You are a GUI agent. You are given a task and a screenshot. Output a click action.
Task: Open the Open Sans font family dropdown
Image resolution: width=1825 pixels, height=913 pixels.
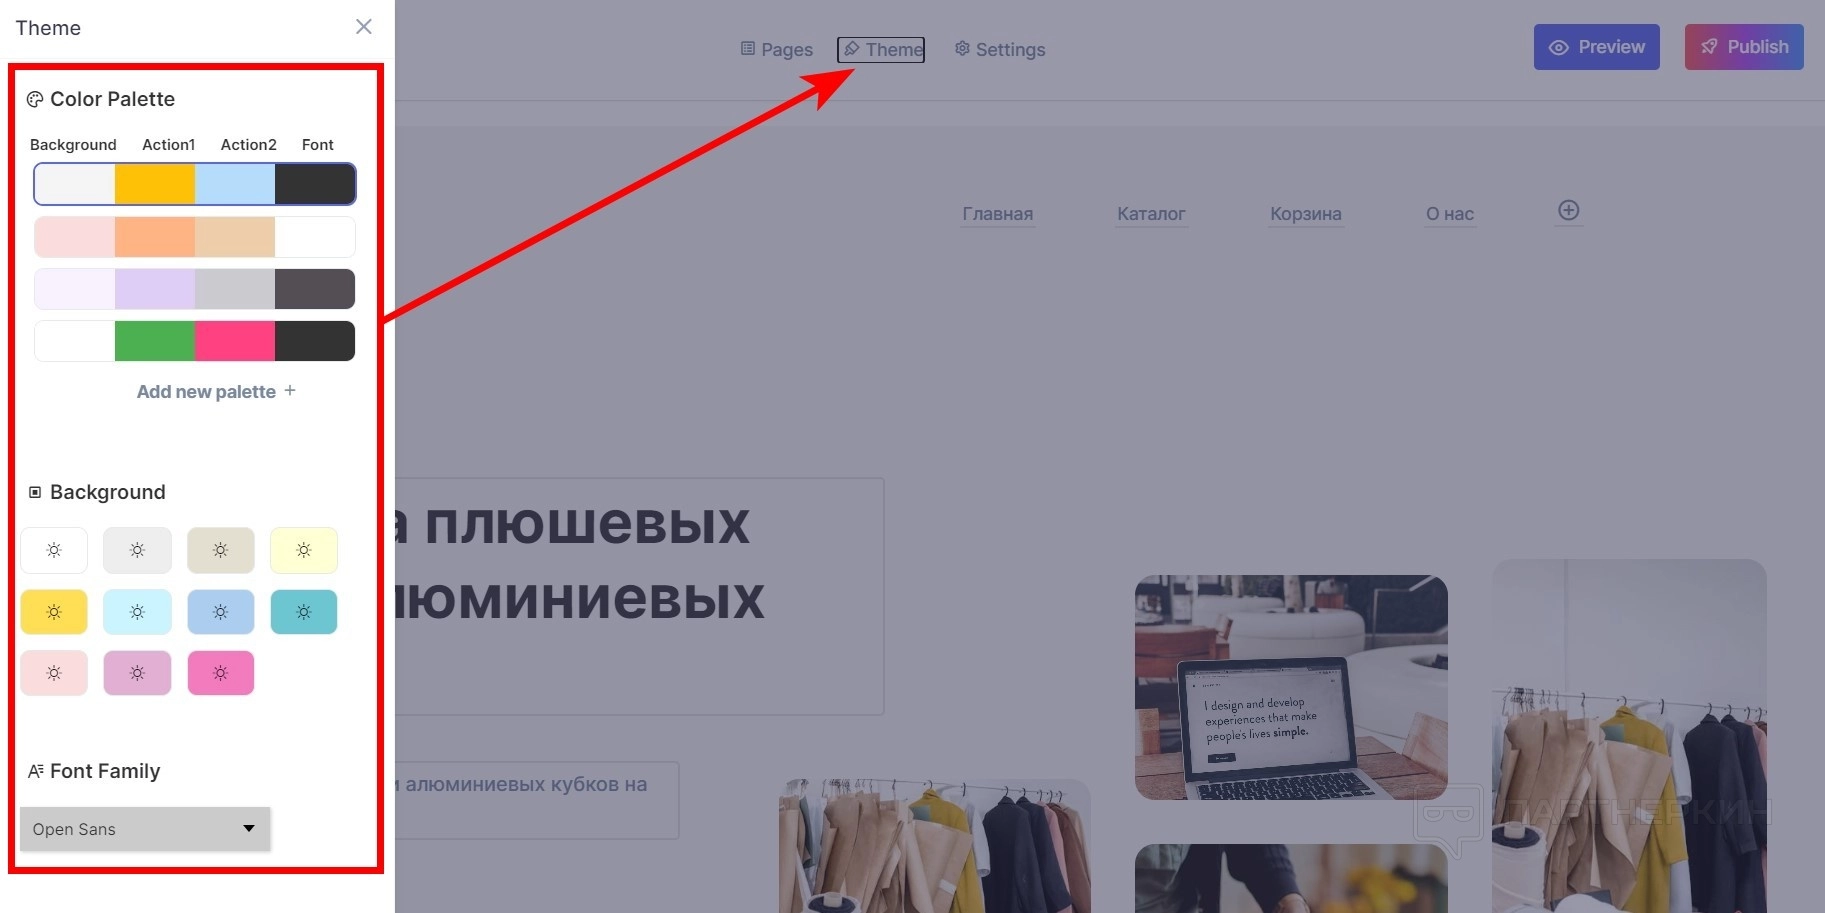point(145,829)
